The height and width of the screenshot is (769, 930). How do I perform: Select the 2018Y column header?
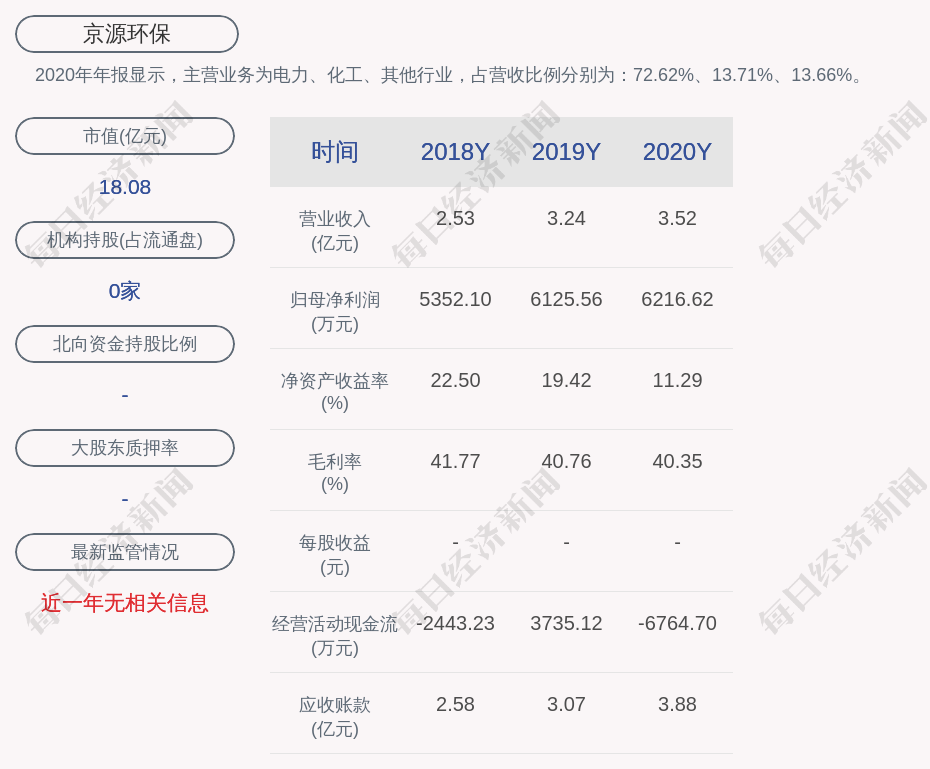coord(456,152)
